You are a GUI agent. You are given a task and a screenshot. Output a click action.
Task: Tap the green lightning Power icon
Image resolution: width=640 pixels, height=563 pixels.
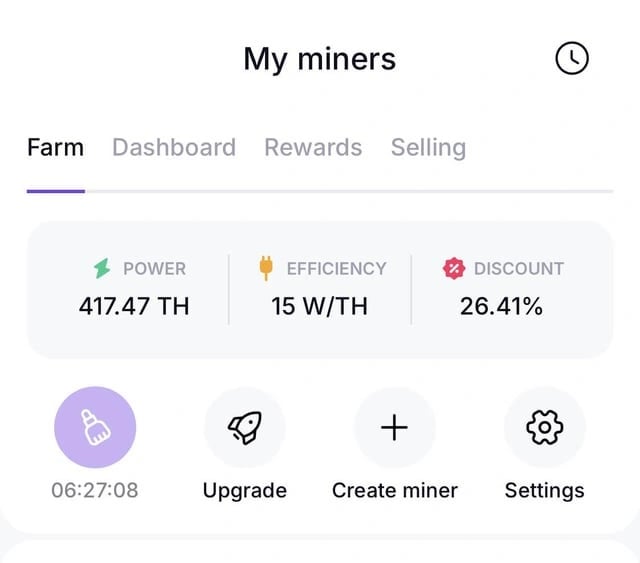pos(102,268)
